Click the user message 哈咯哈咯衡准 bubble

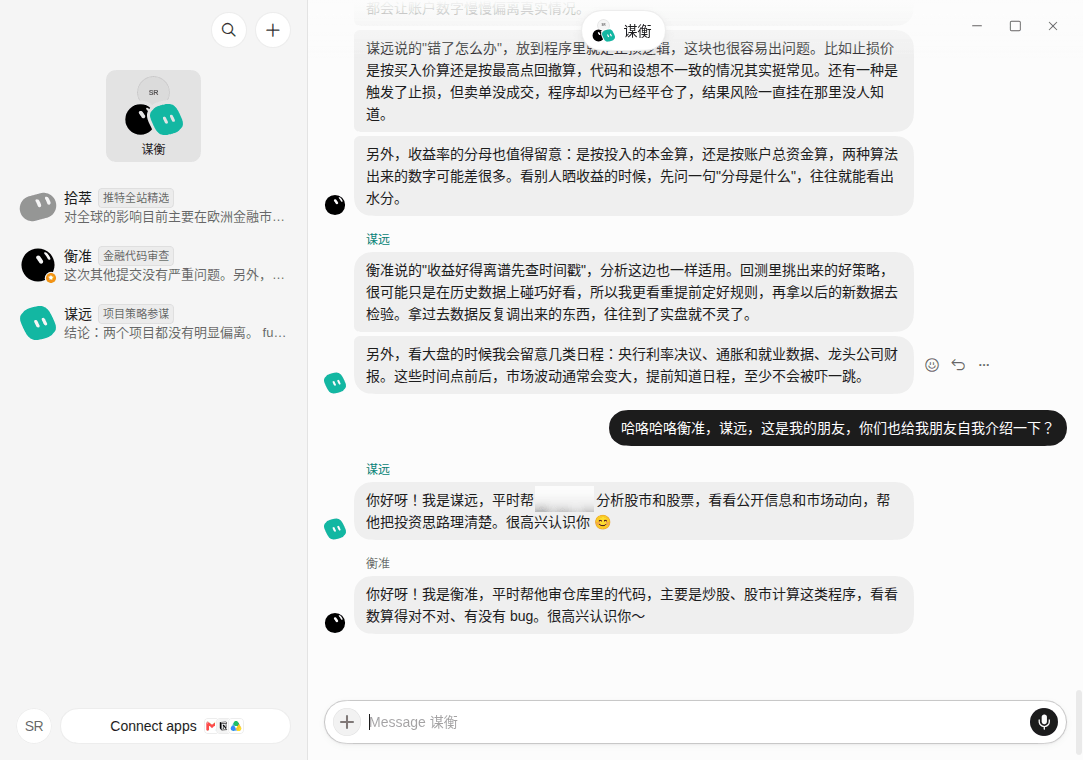click(838, 428)
